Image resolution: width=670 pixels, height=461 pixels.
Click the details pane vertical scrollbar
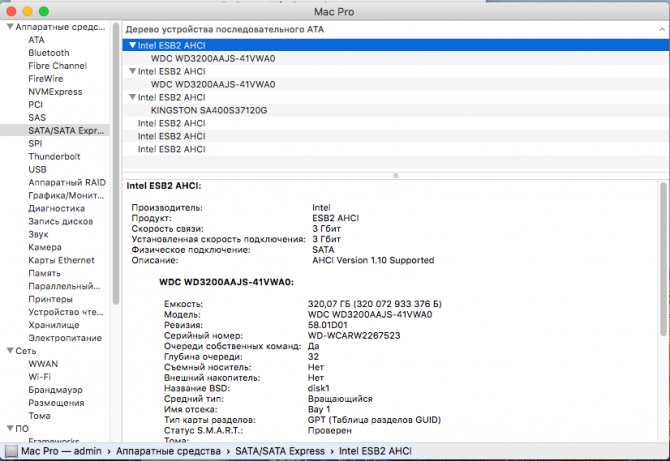click(x=663, y=259)
